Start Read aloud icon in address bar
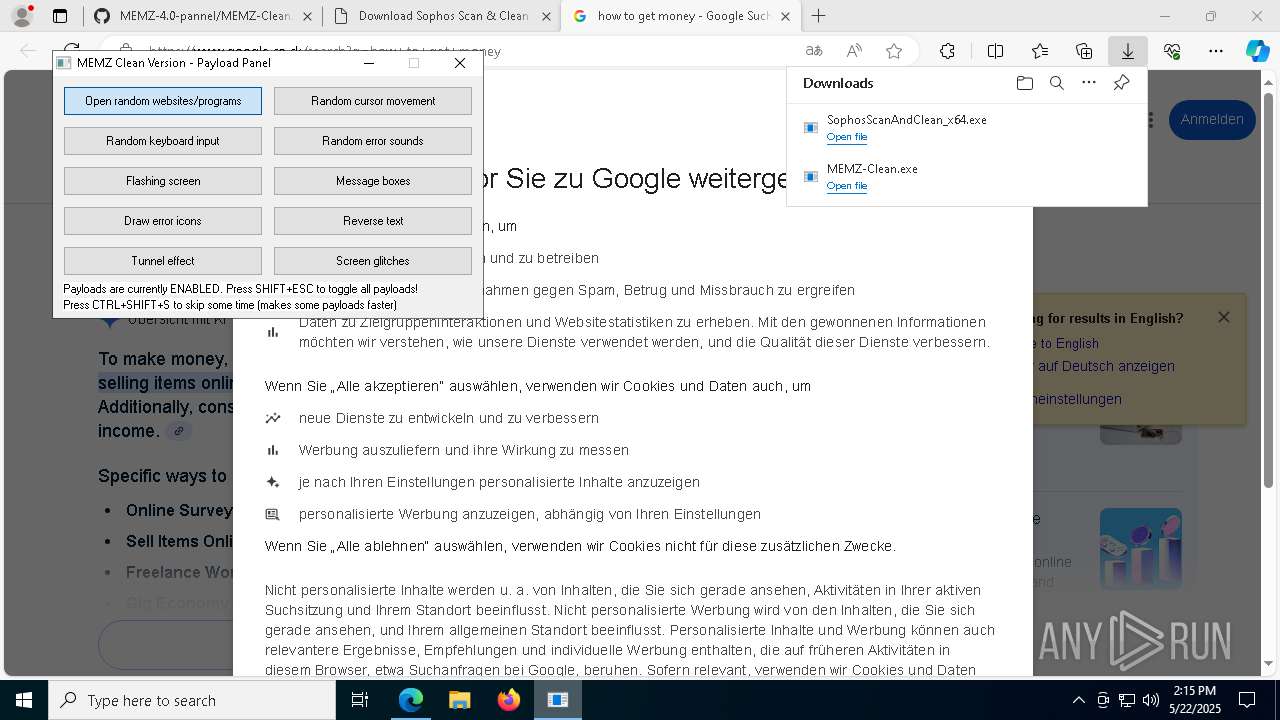Image resolution: width=1280 pixels, height=720 pixels. [x=854, y=51]
